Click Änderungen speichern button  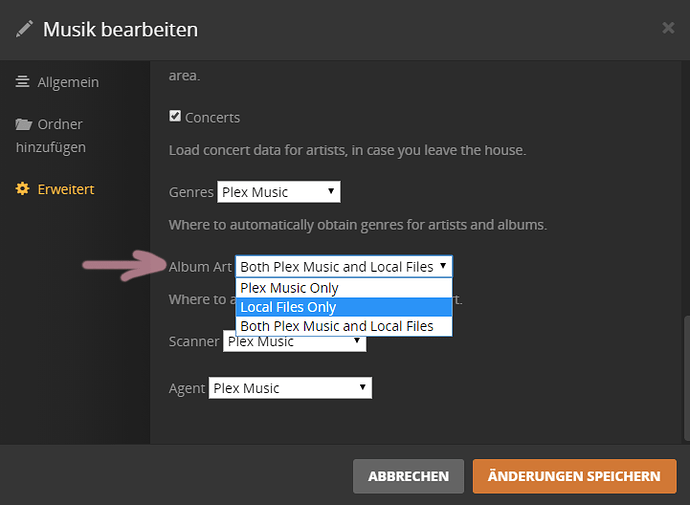(x=574, y=476)
